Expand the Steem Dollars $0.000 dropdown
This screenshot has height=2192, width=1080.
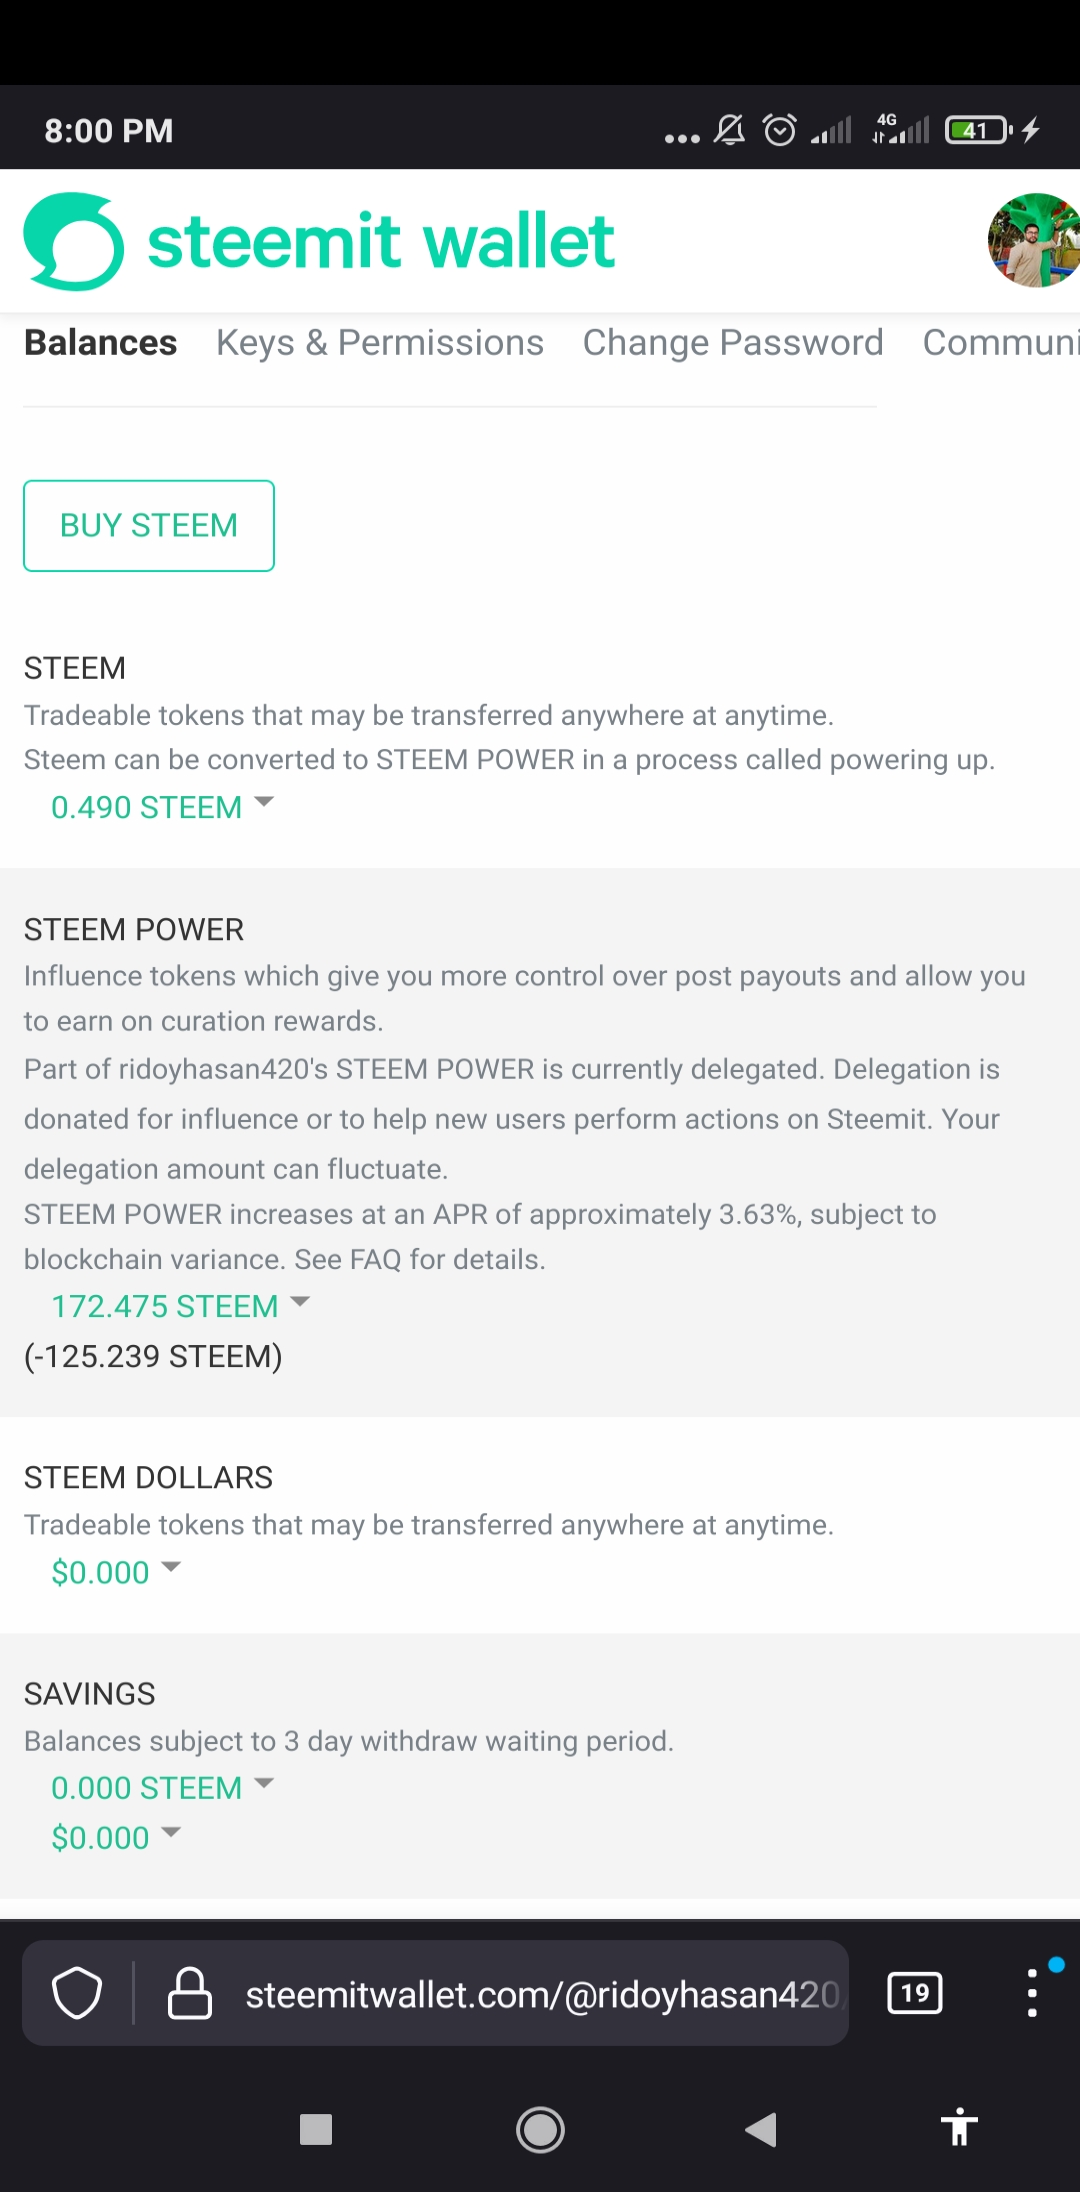[x=116, y=1572]
